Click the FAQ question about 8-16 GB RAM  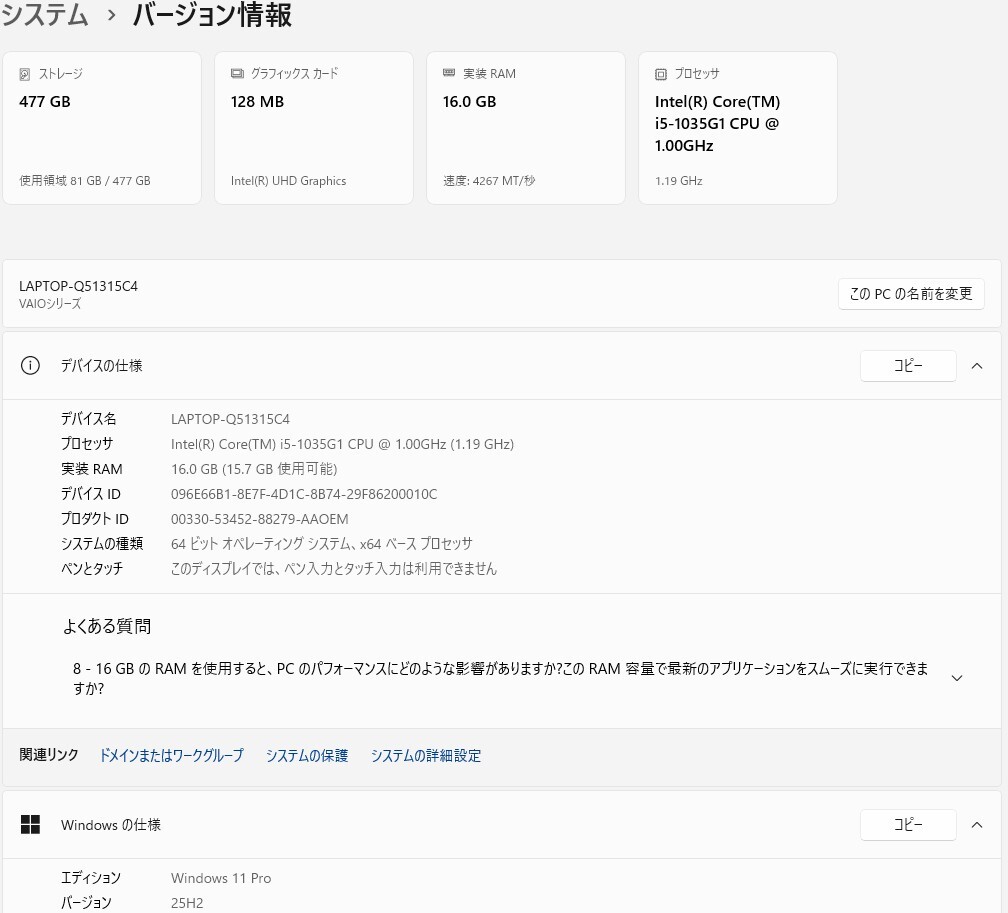click(500, 678)
